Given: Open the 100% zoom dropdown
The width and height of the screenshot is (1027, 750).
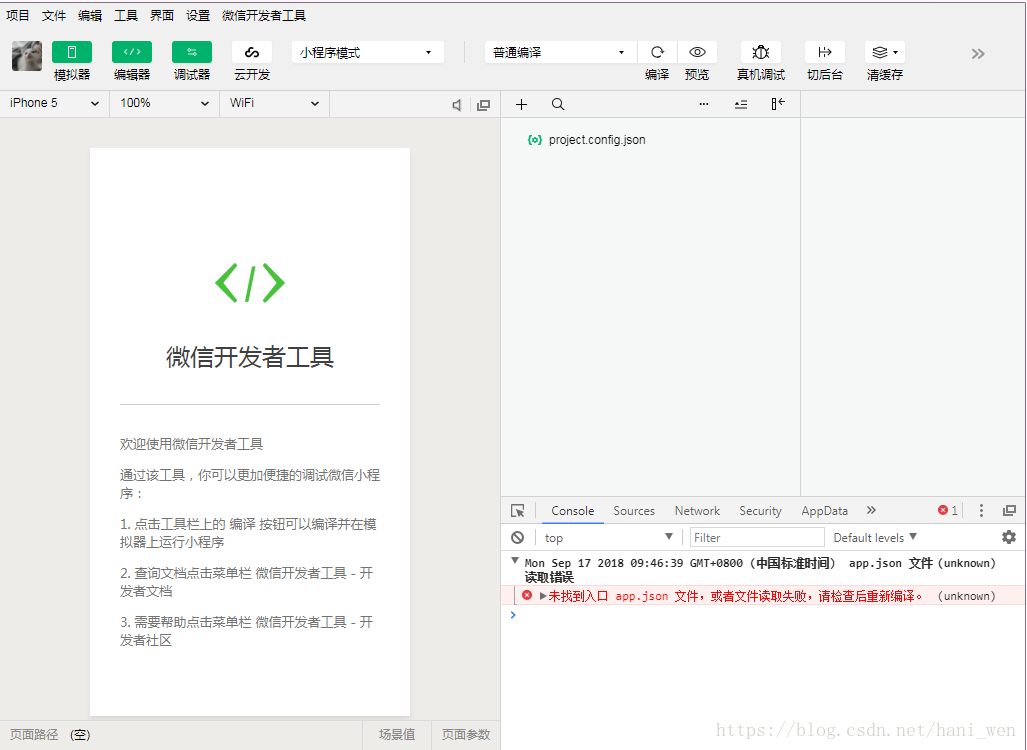Looking at the screenshot, I should pyautogui.click(x=164, y=103).
